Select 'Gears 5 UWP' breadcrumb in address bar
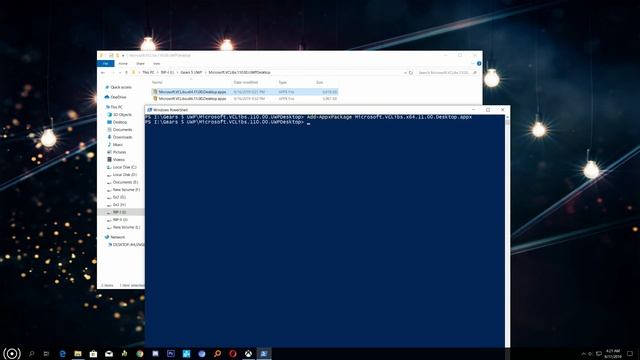This screenshot has width=640, height=360. (x=191, y=73)
